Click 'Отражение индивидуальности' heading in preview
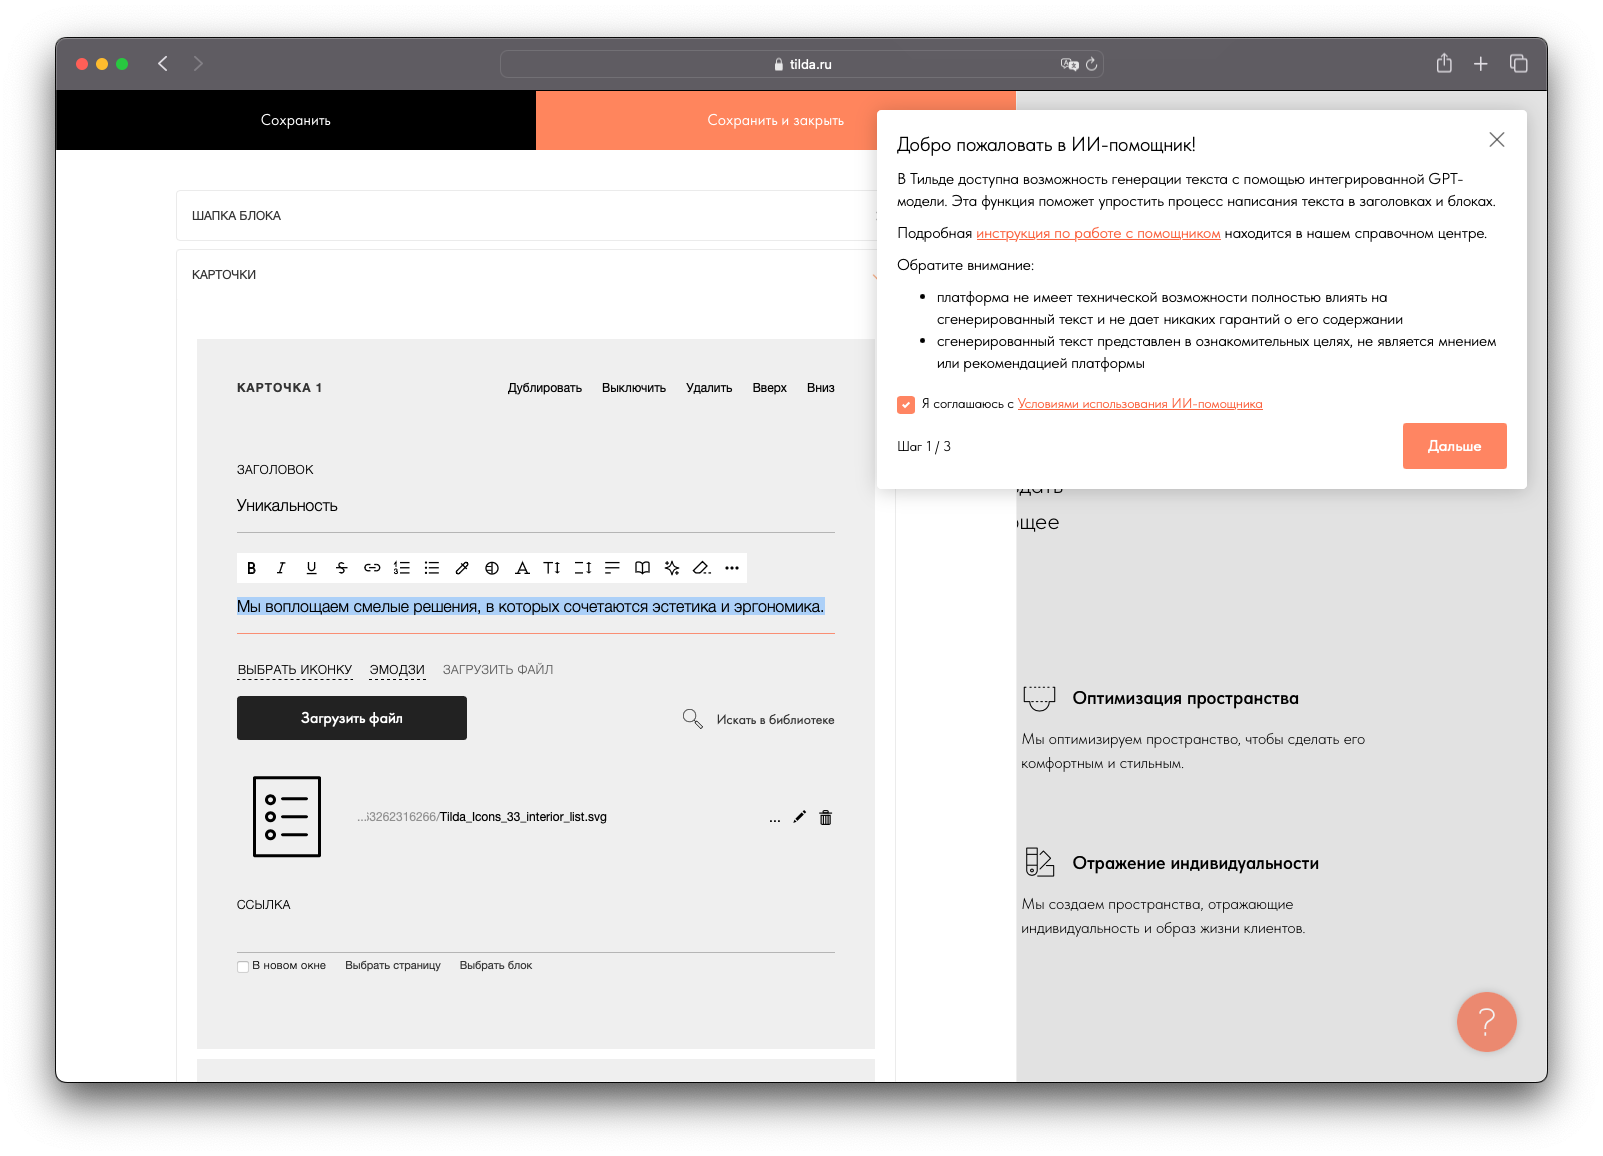This screenshot has width=1603, height=1156. 1195,863
